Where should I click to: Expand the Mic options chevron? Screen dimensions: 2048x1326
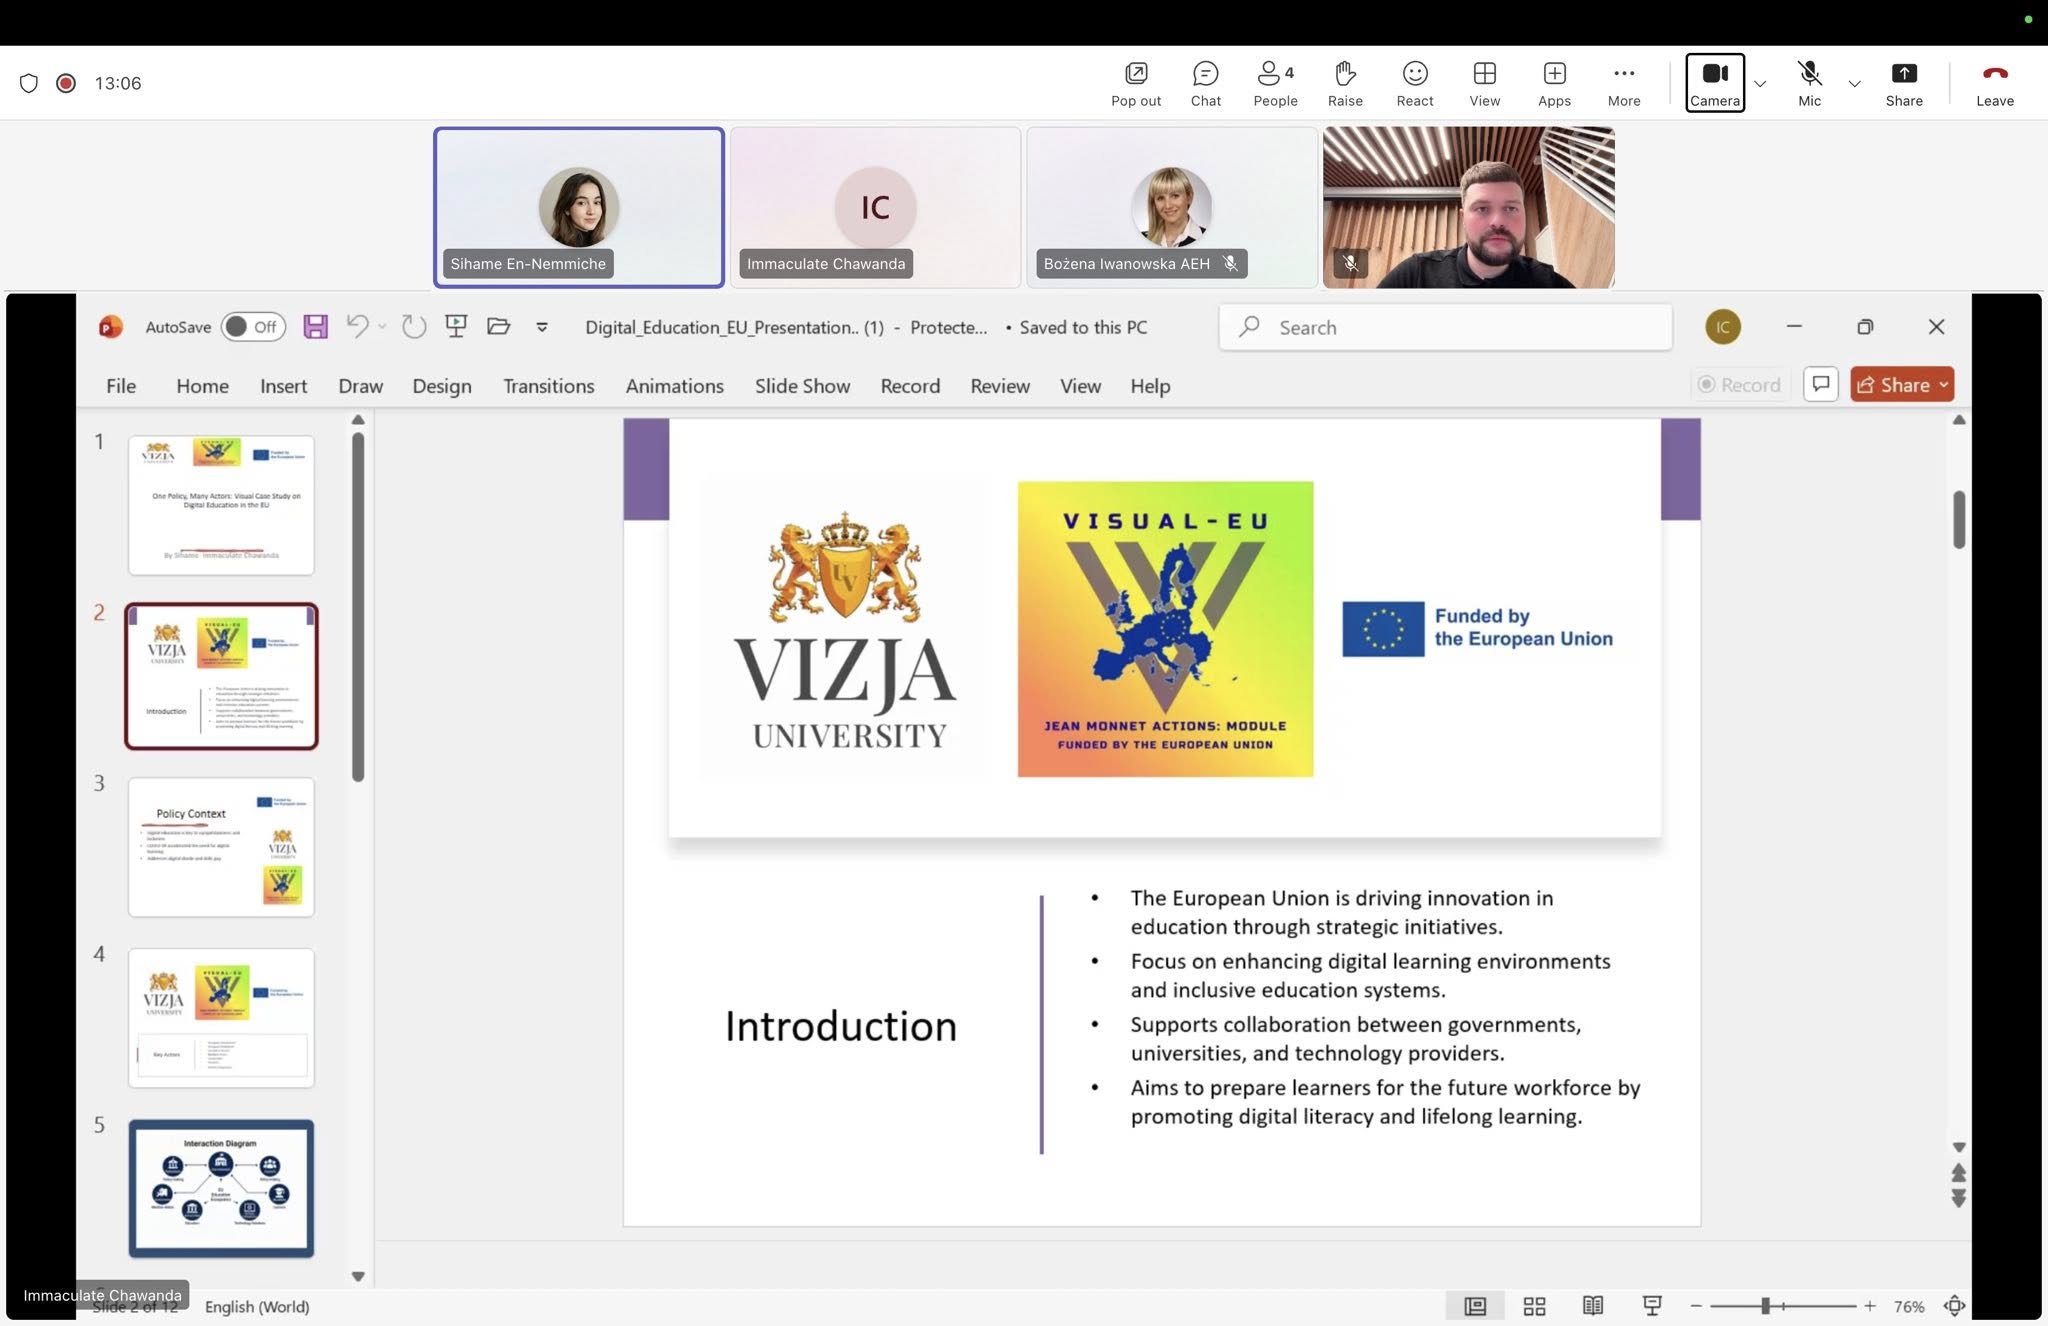click(x=1854, y=84)
